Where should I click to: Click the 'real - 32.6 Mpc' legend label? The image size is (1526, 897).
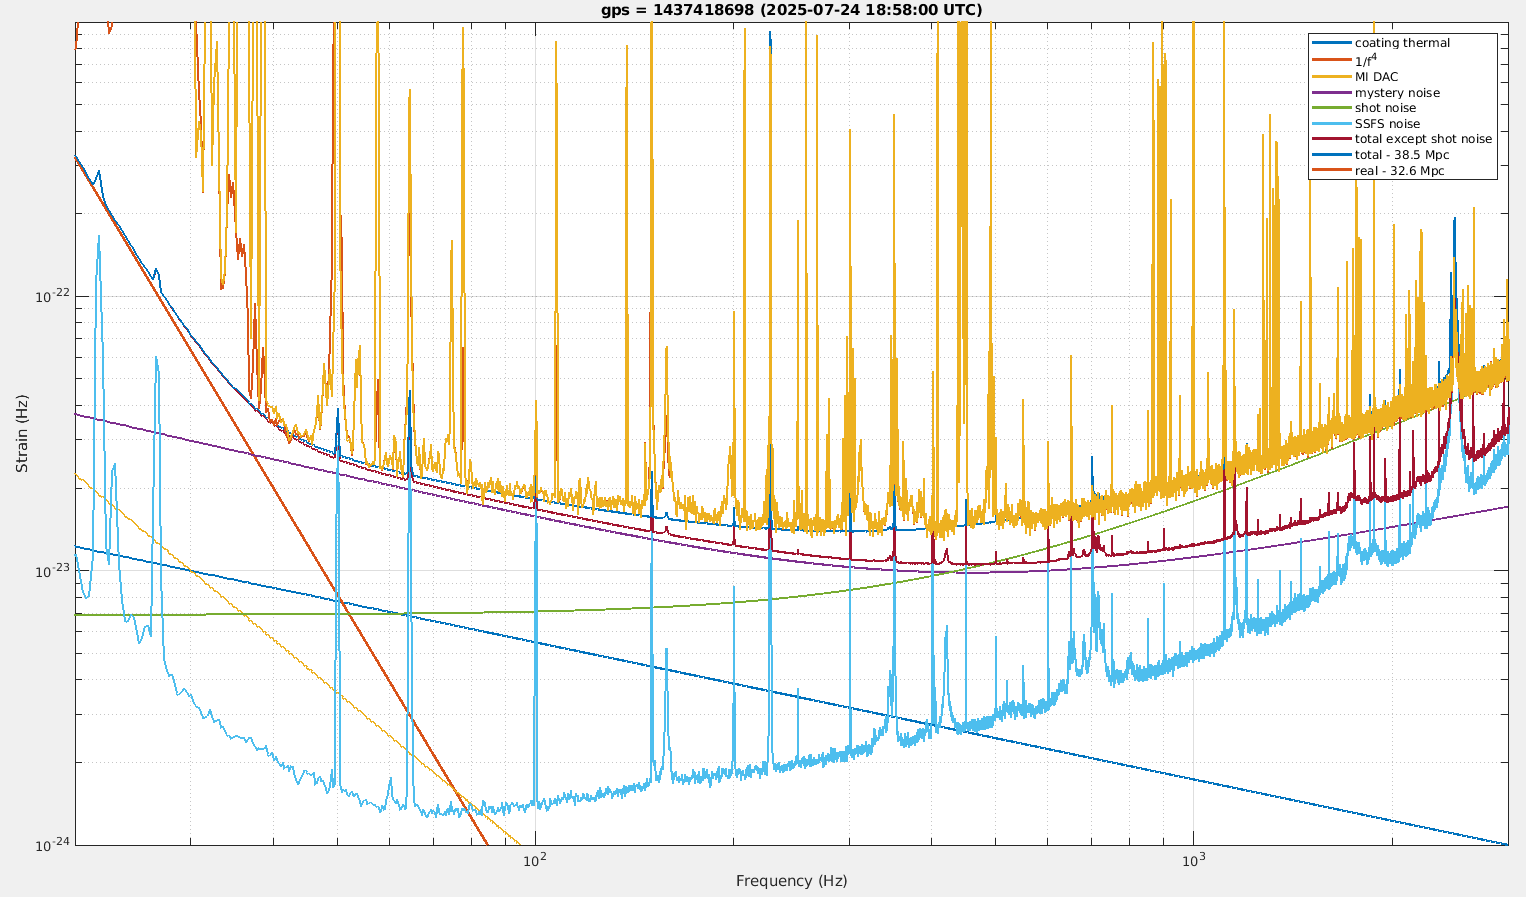pos(1400,171)
